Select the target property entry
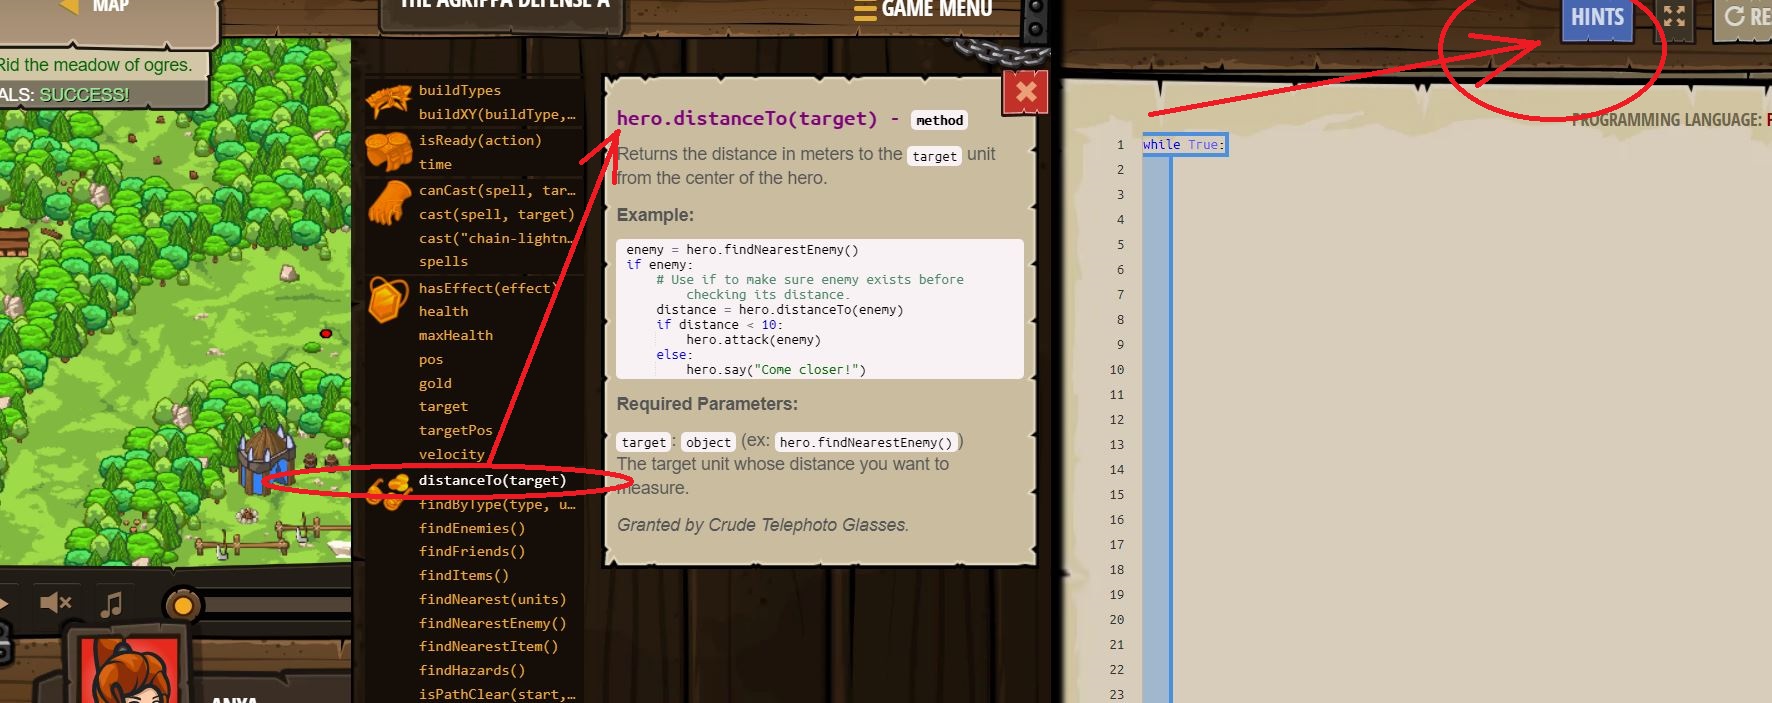Image resolution: width=1772 pixels, height=703 pixels. point(443,406)
